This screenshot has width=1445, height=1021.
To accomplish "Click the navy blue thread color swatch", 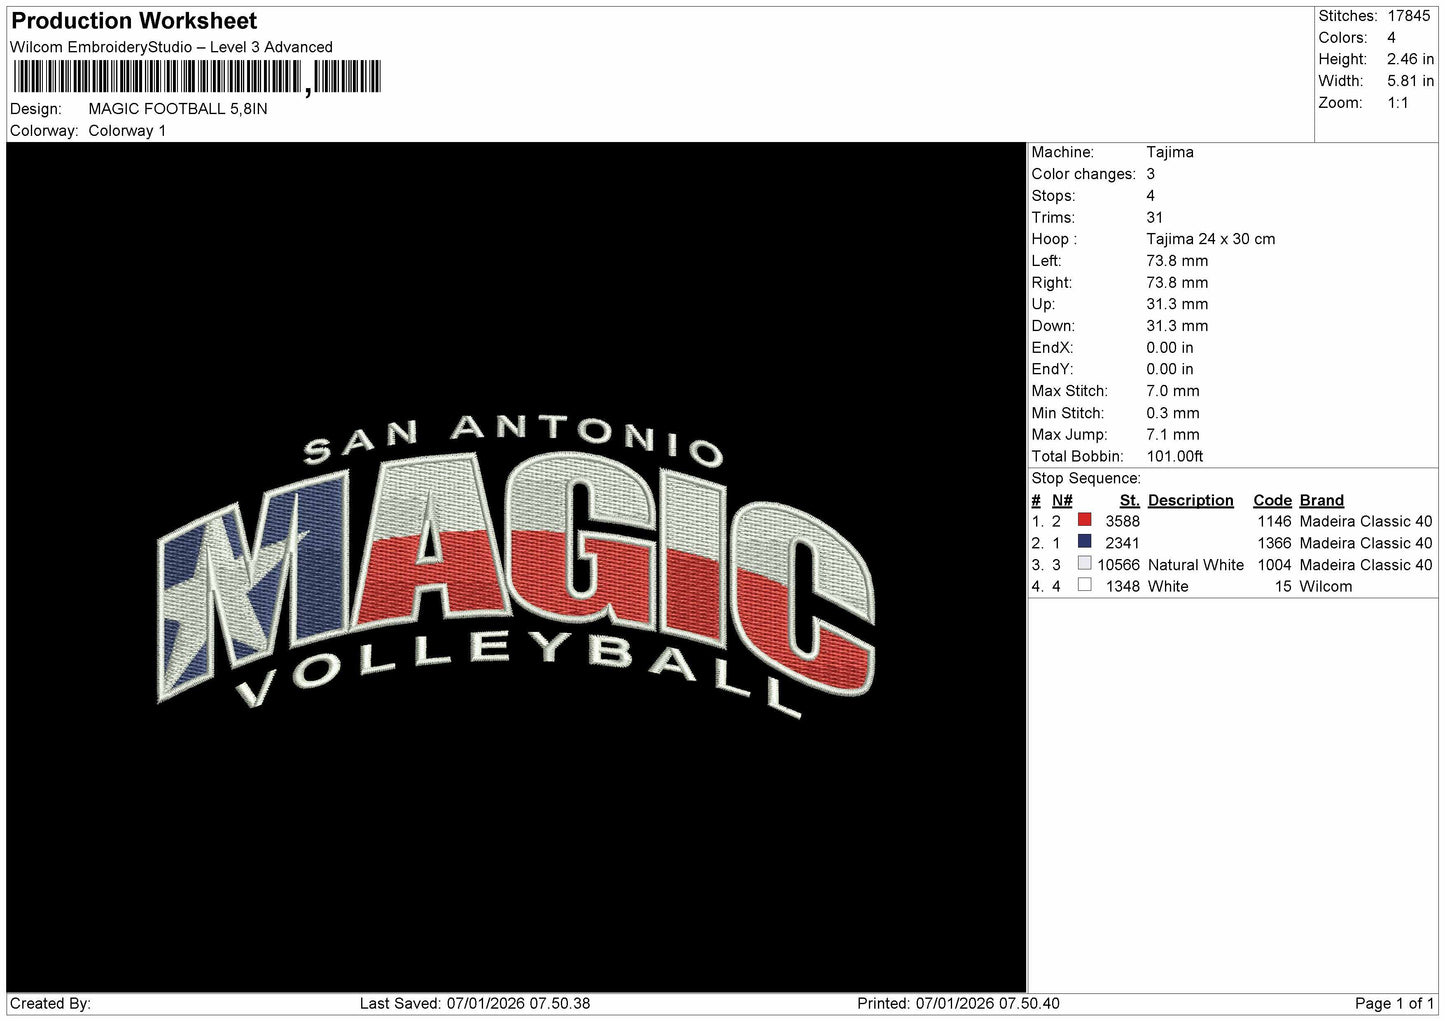I will click(1084, 542).
